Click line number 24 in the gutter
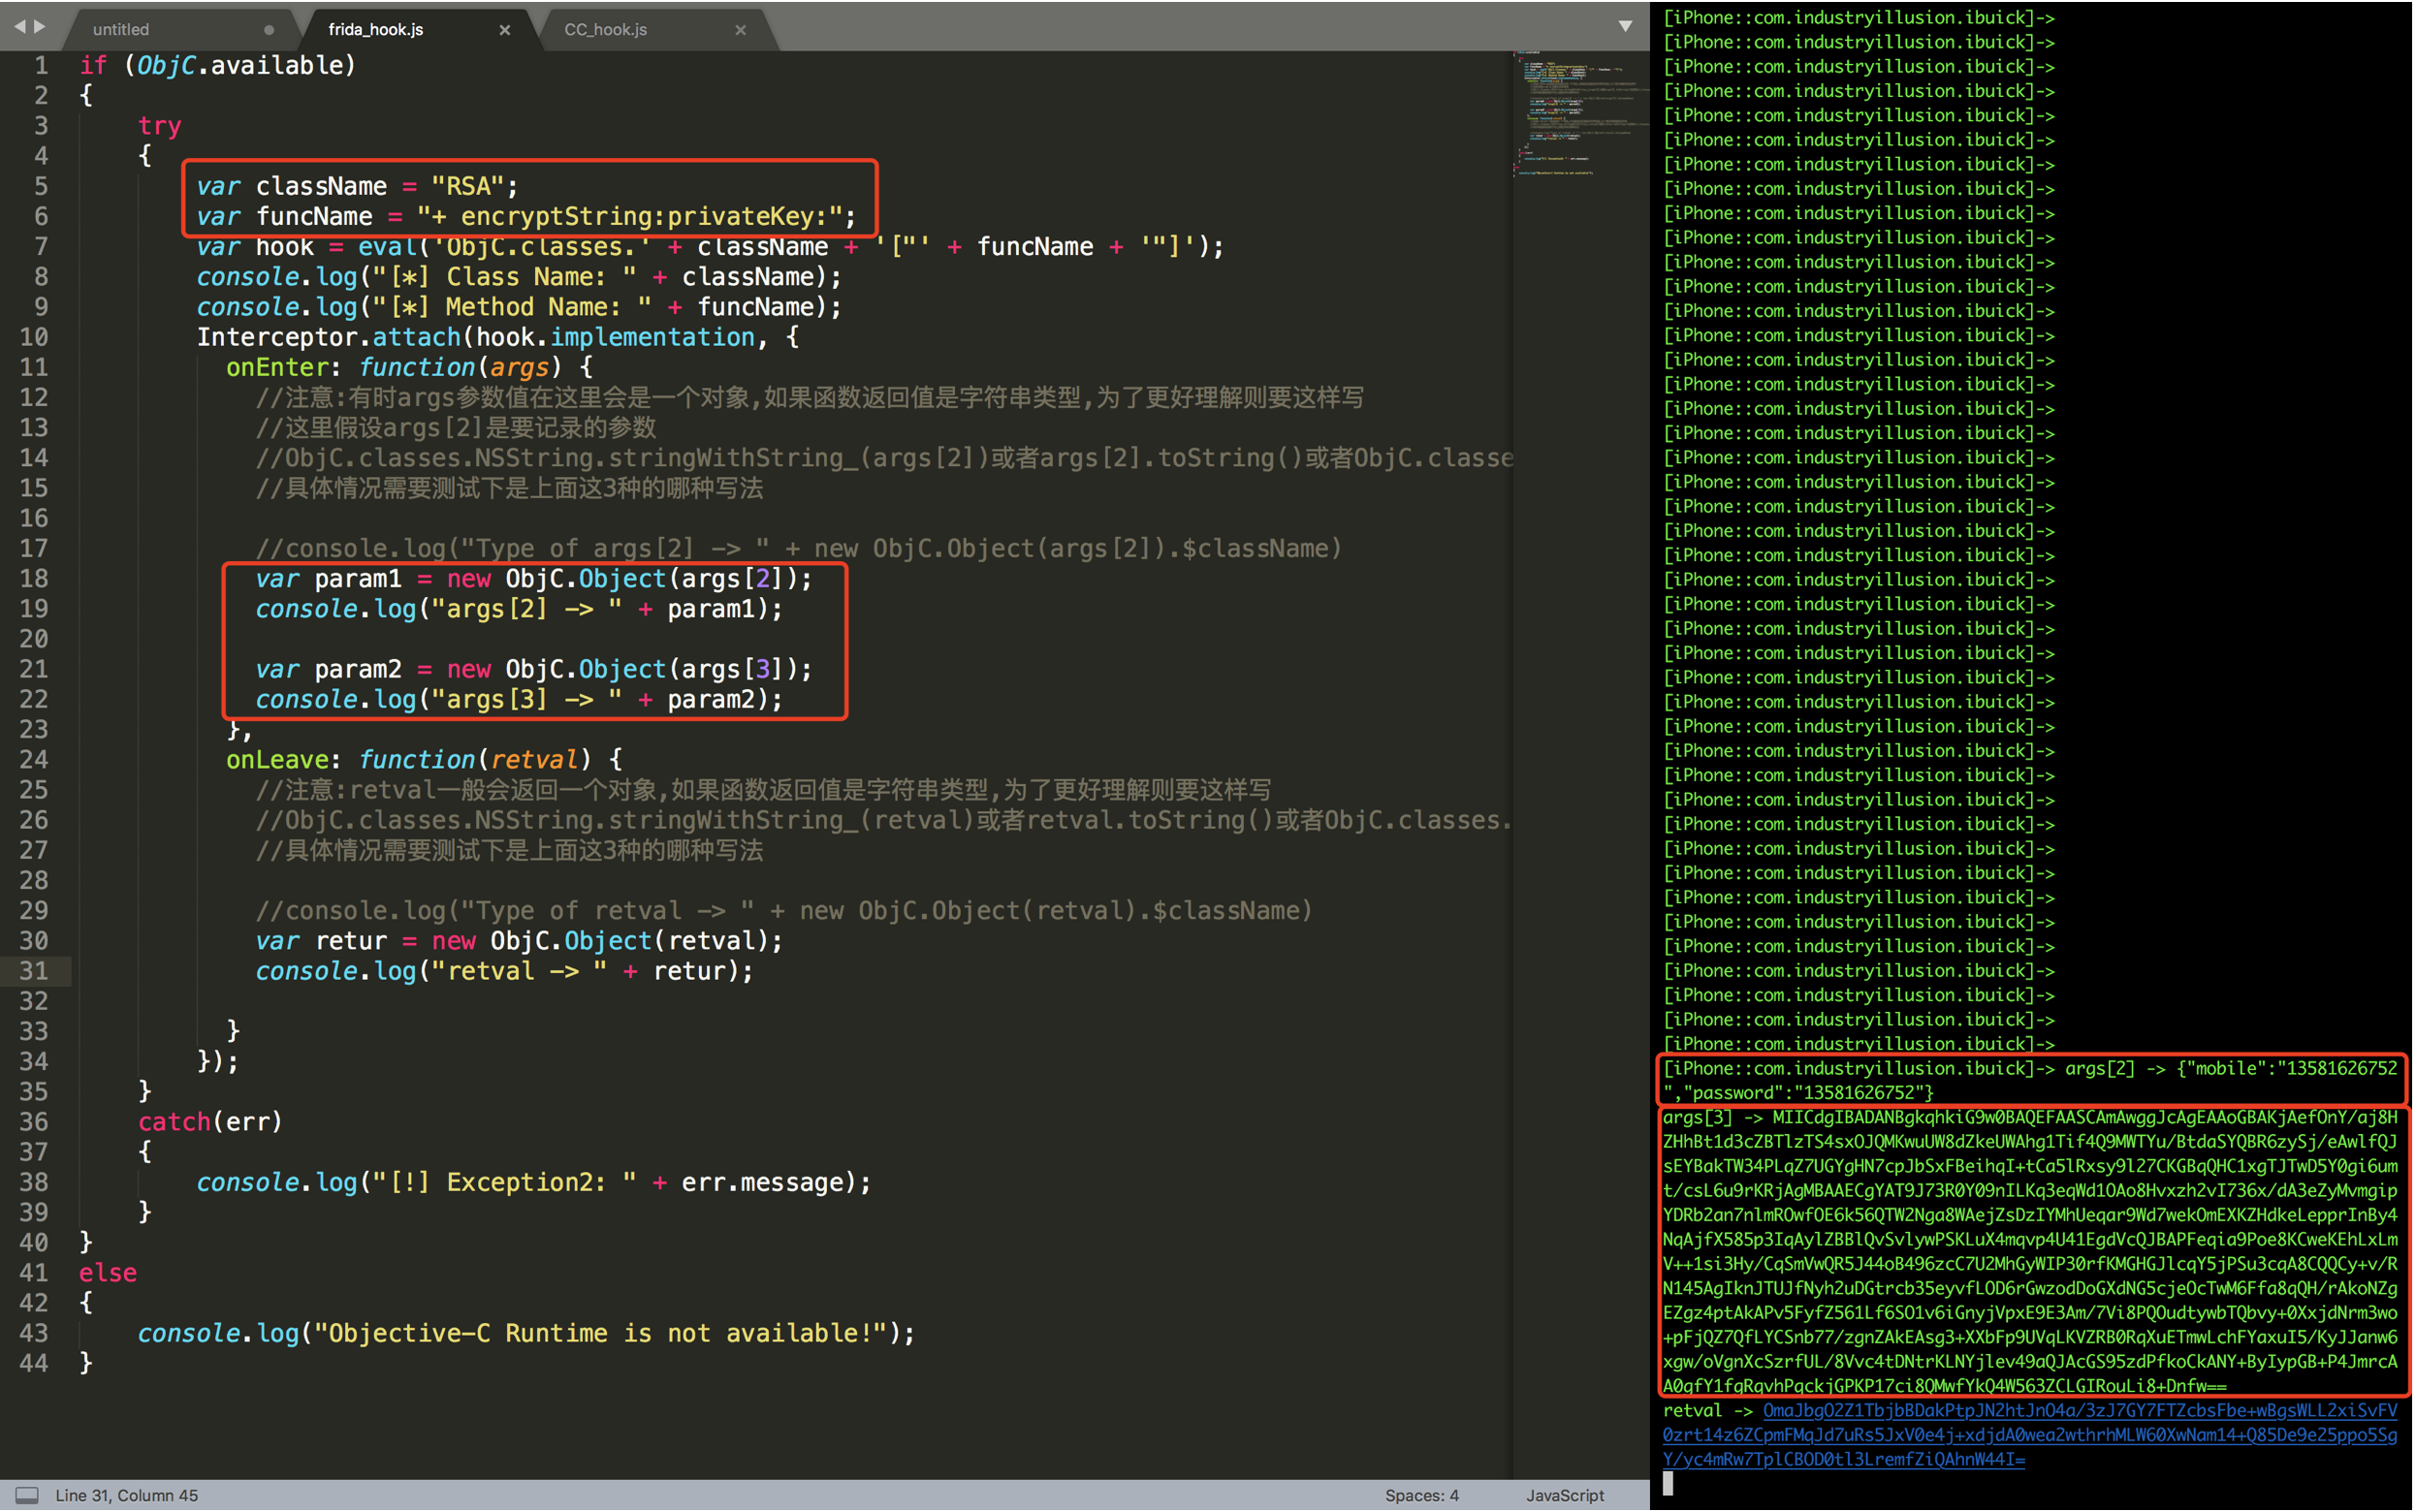Image resolution: width=2416 pixels, height=1512 pixels. pos(34,760)
